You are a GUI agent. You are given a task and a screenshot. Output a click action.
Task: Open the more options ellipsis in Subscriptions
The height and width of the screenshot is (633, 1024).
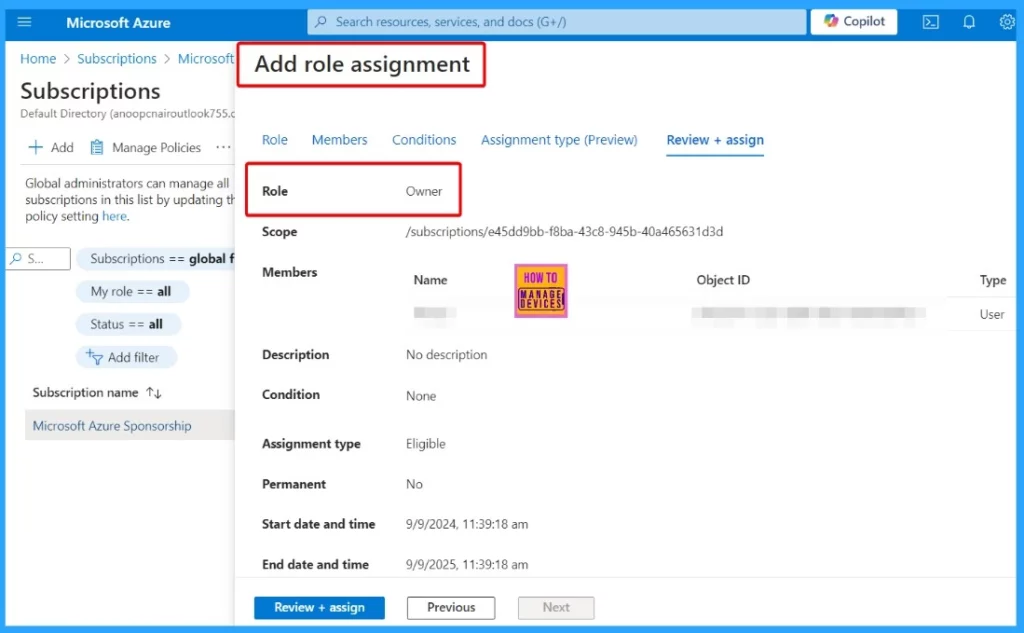pyautogui.click(x=223, y=148)
